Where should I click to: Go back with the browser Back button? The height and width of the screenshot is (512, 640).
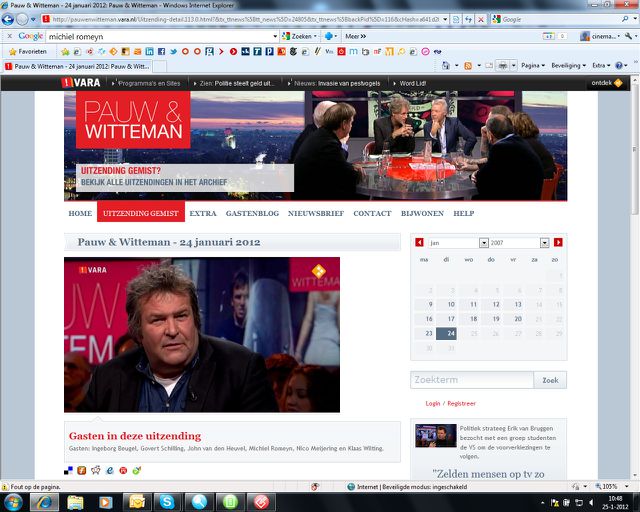click(x=8, y=19)
